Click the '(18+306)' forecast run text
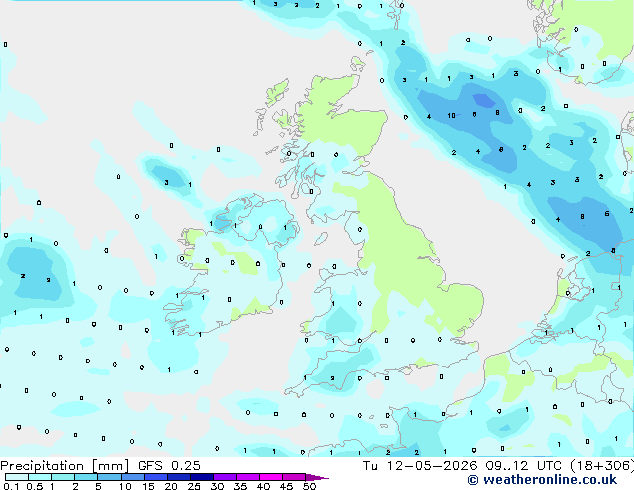 602,466
